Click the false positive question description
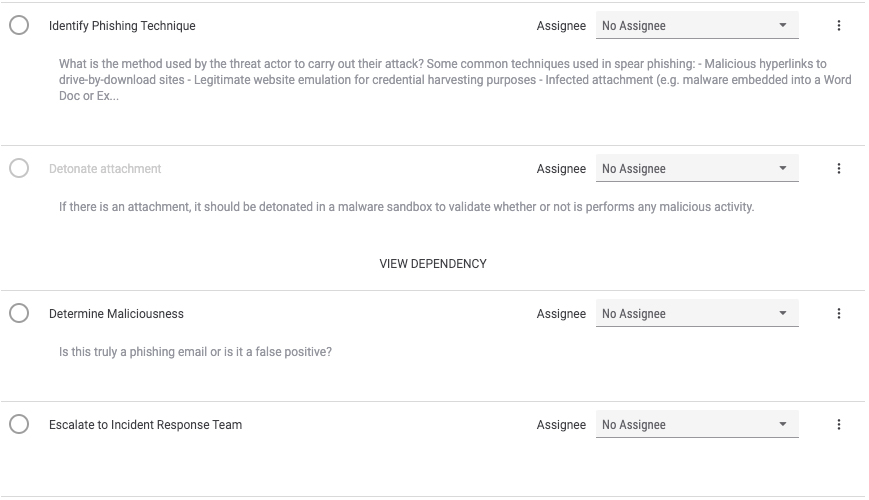The image size is (869, 500). 195,352
